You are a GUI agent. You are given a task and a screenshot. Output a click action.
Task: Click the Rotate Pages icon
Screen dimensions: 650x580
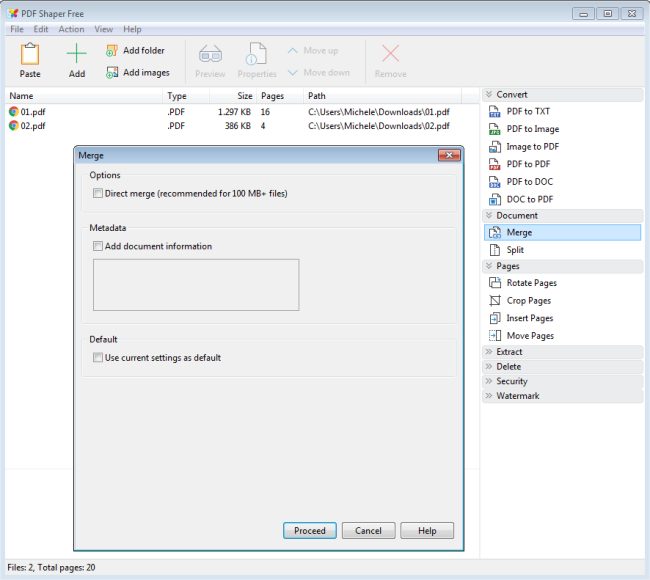click(495, 283)
